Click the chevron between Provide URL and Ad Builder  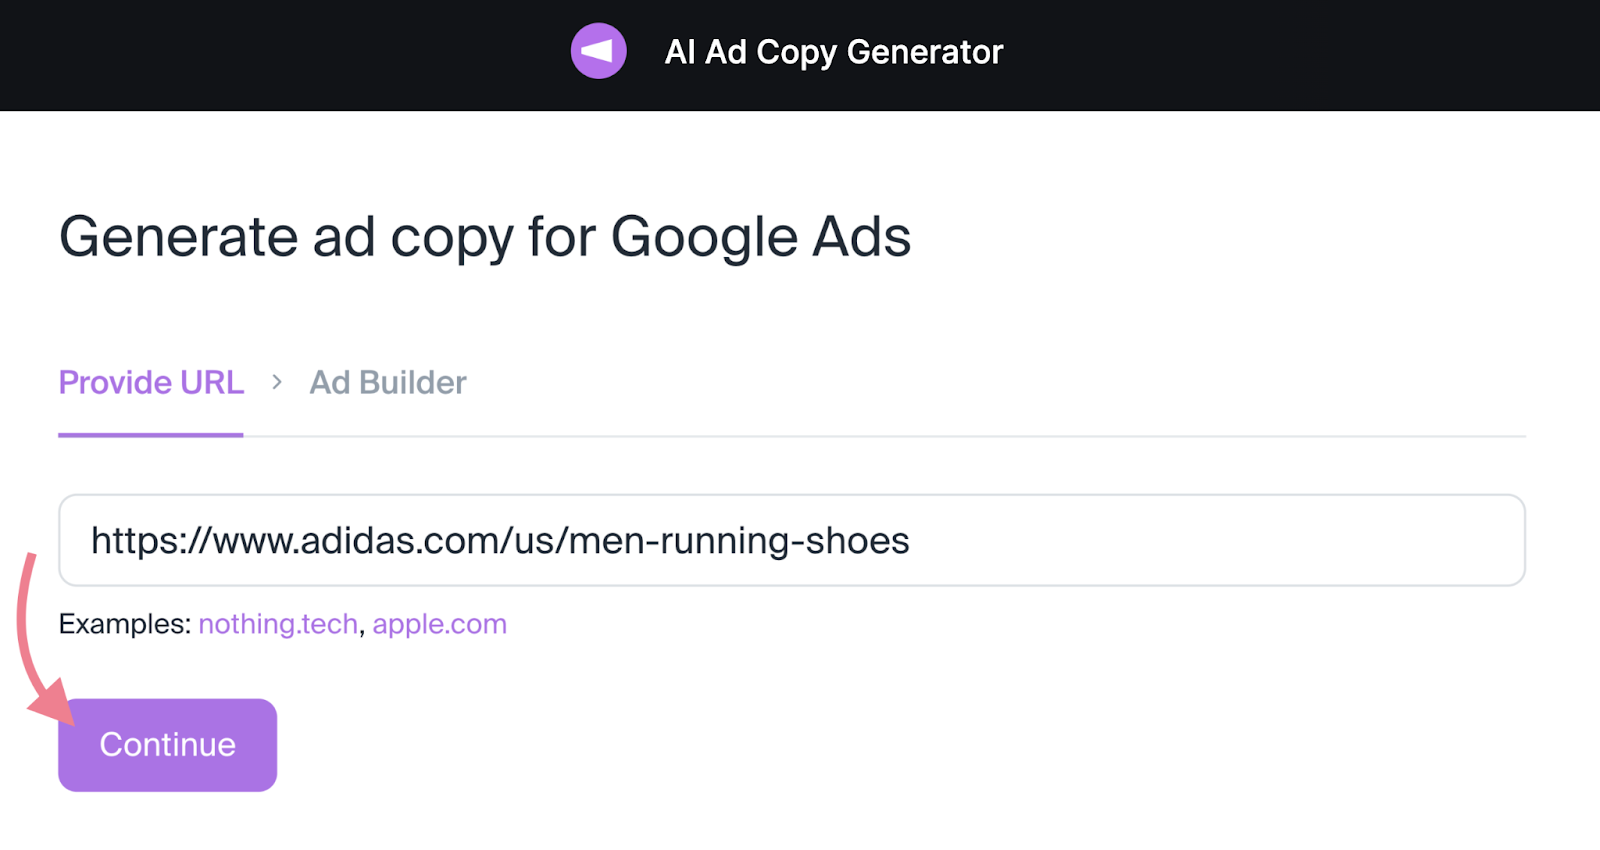277,382
